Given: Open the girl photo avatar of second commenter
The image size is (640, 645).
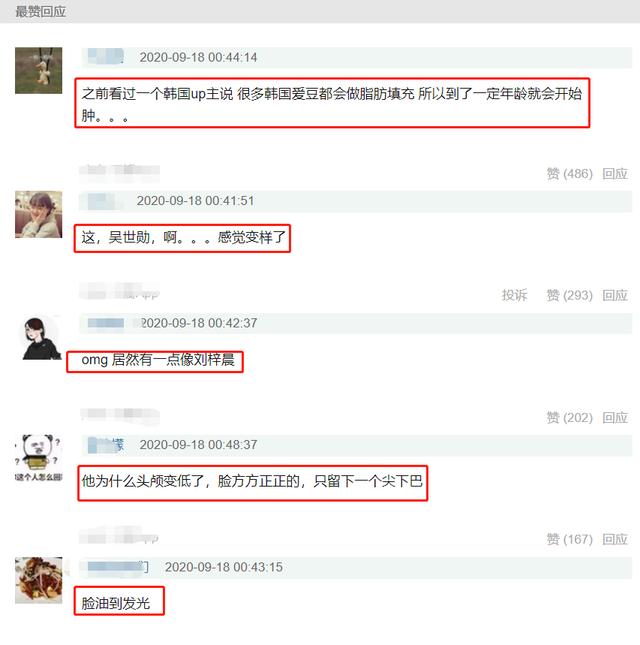Looking at the screenshot, I should pyautogui.click(x=39, y=214).
